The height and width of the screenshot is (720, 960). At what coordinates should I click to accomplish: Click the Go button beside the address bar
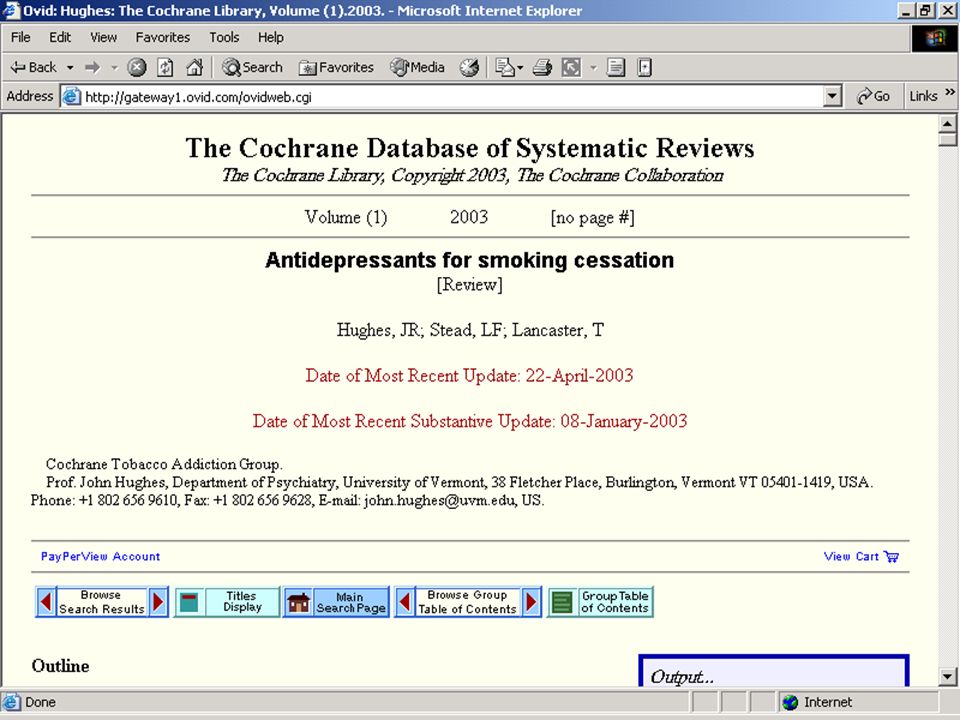pyautogui.click(x=873, y=96)
